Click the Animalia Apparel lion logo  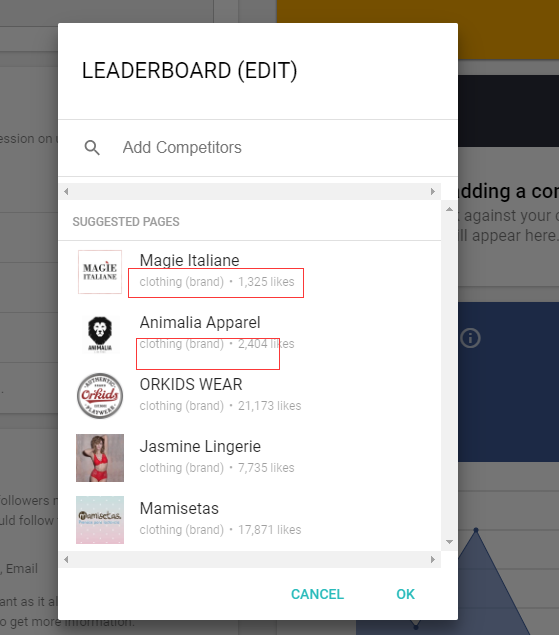100,334
